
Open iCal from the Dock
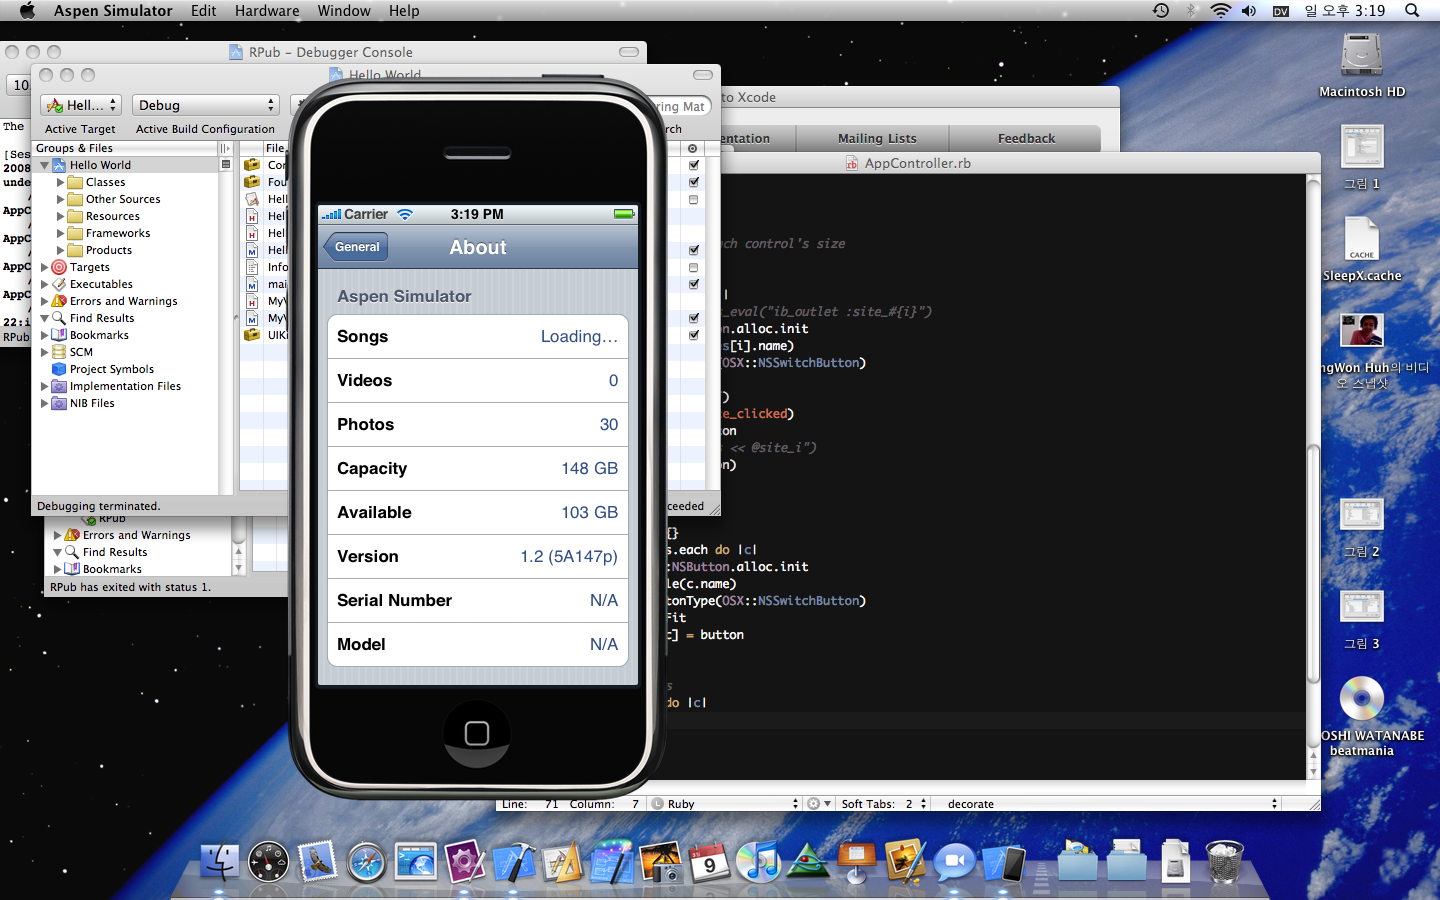[709, 862]
